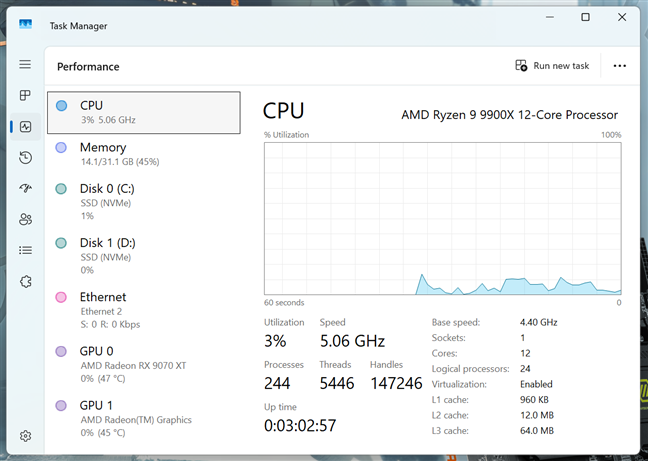Click the L2 cache 12.0 MB value
The width and height of the screenshot is (648, 461).
537,415
